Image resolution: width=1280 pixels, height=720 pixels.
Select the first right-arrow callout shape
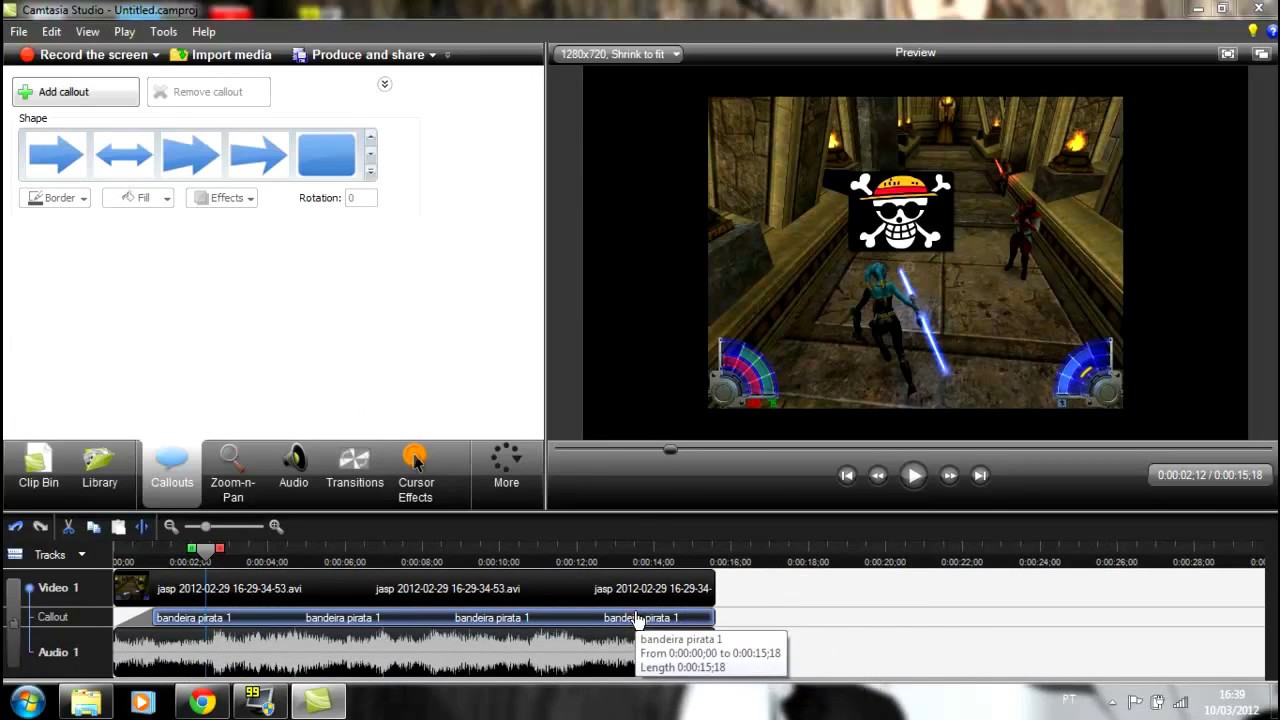click(56, 155)
